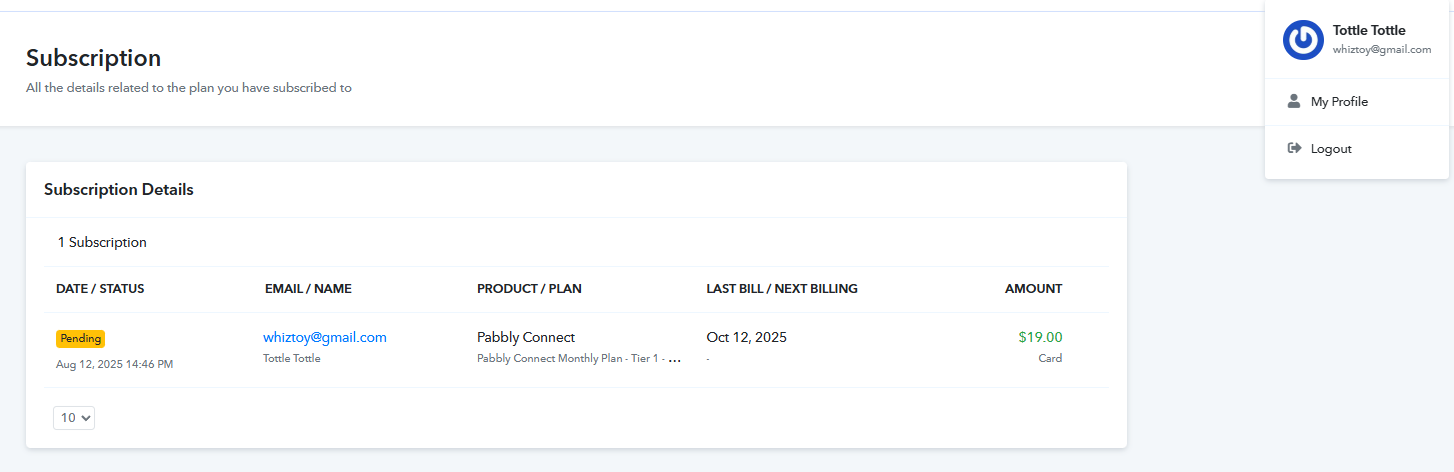Click the EMAIL / NAME column header
The height and width of the screenshot is (472, 1454).
308,289
